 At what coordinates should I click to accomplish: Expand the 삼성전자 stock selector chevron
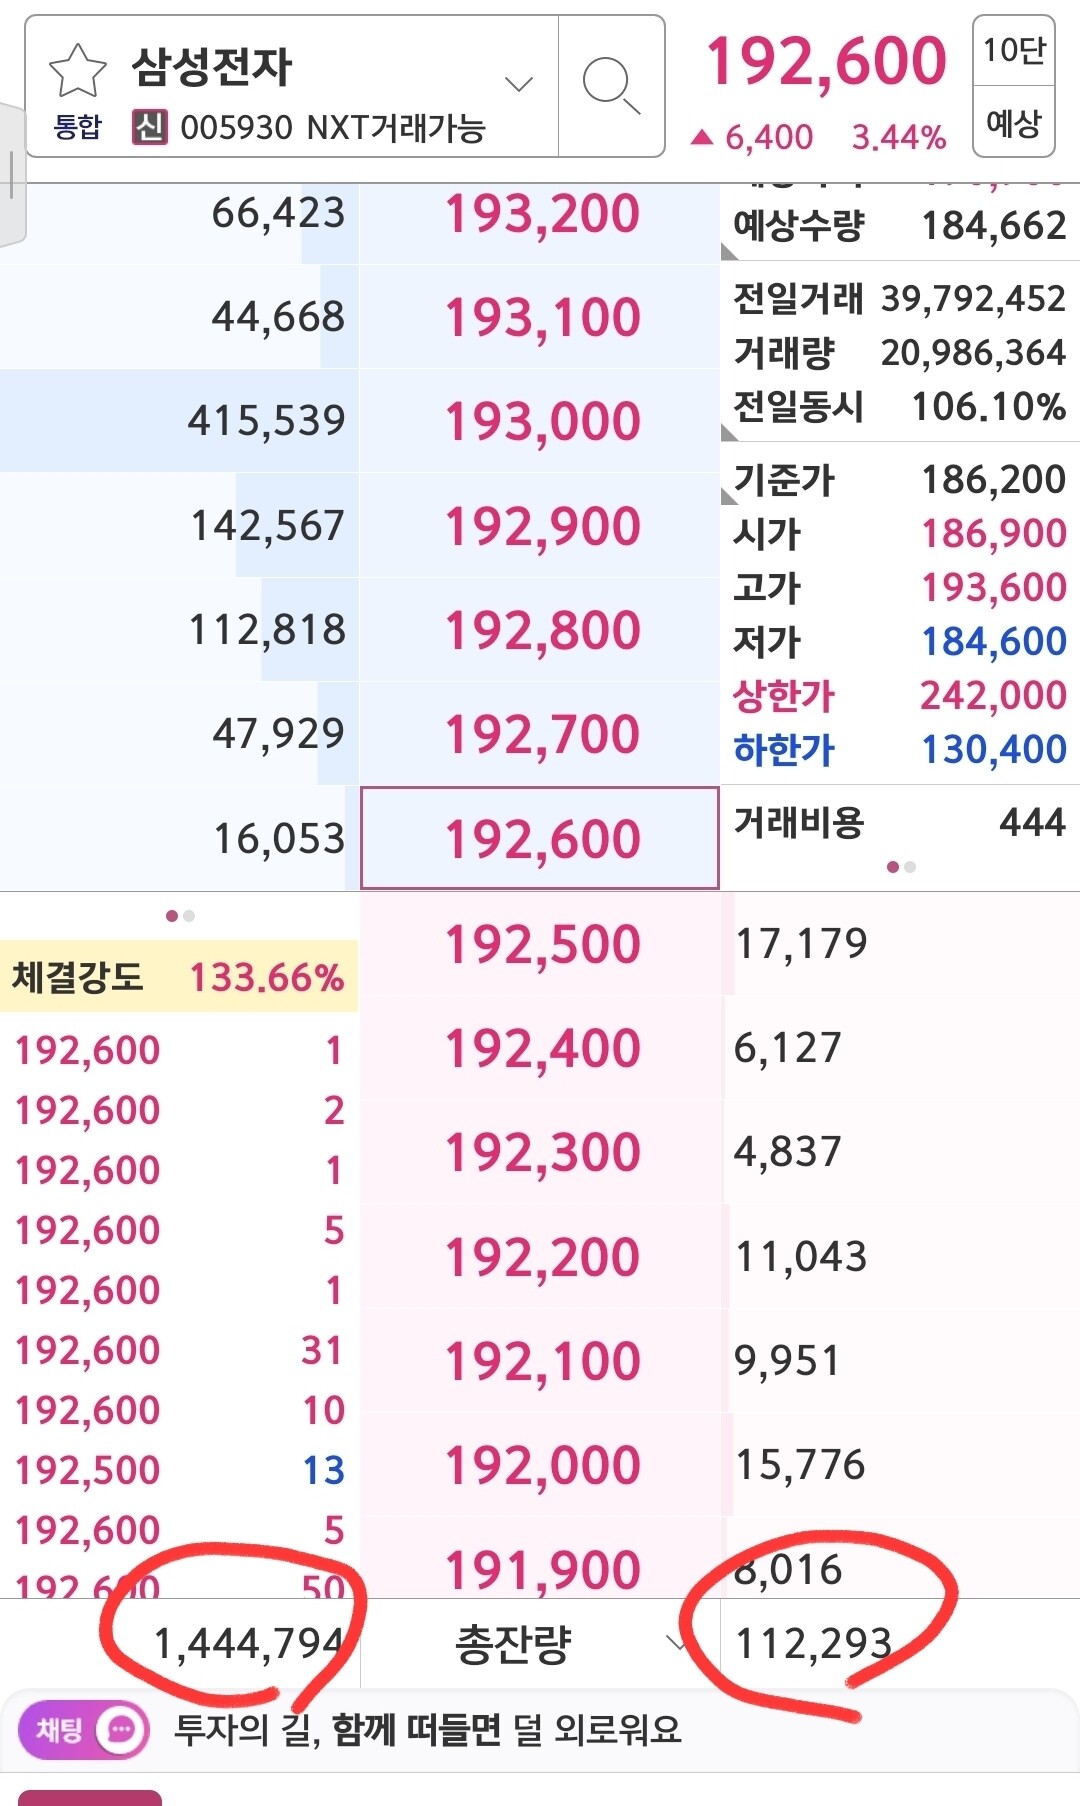point(519,85)
